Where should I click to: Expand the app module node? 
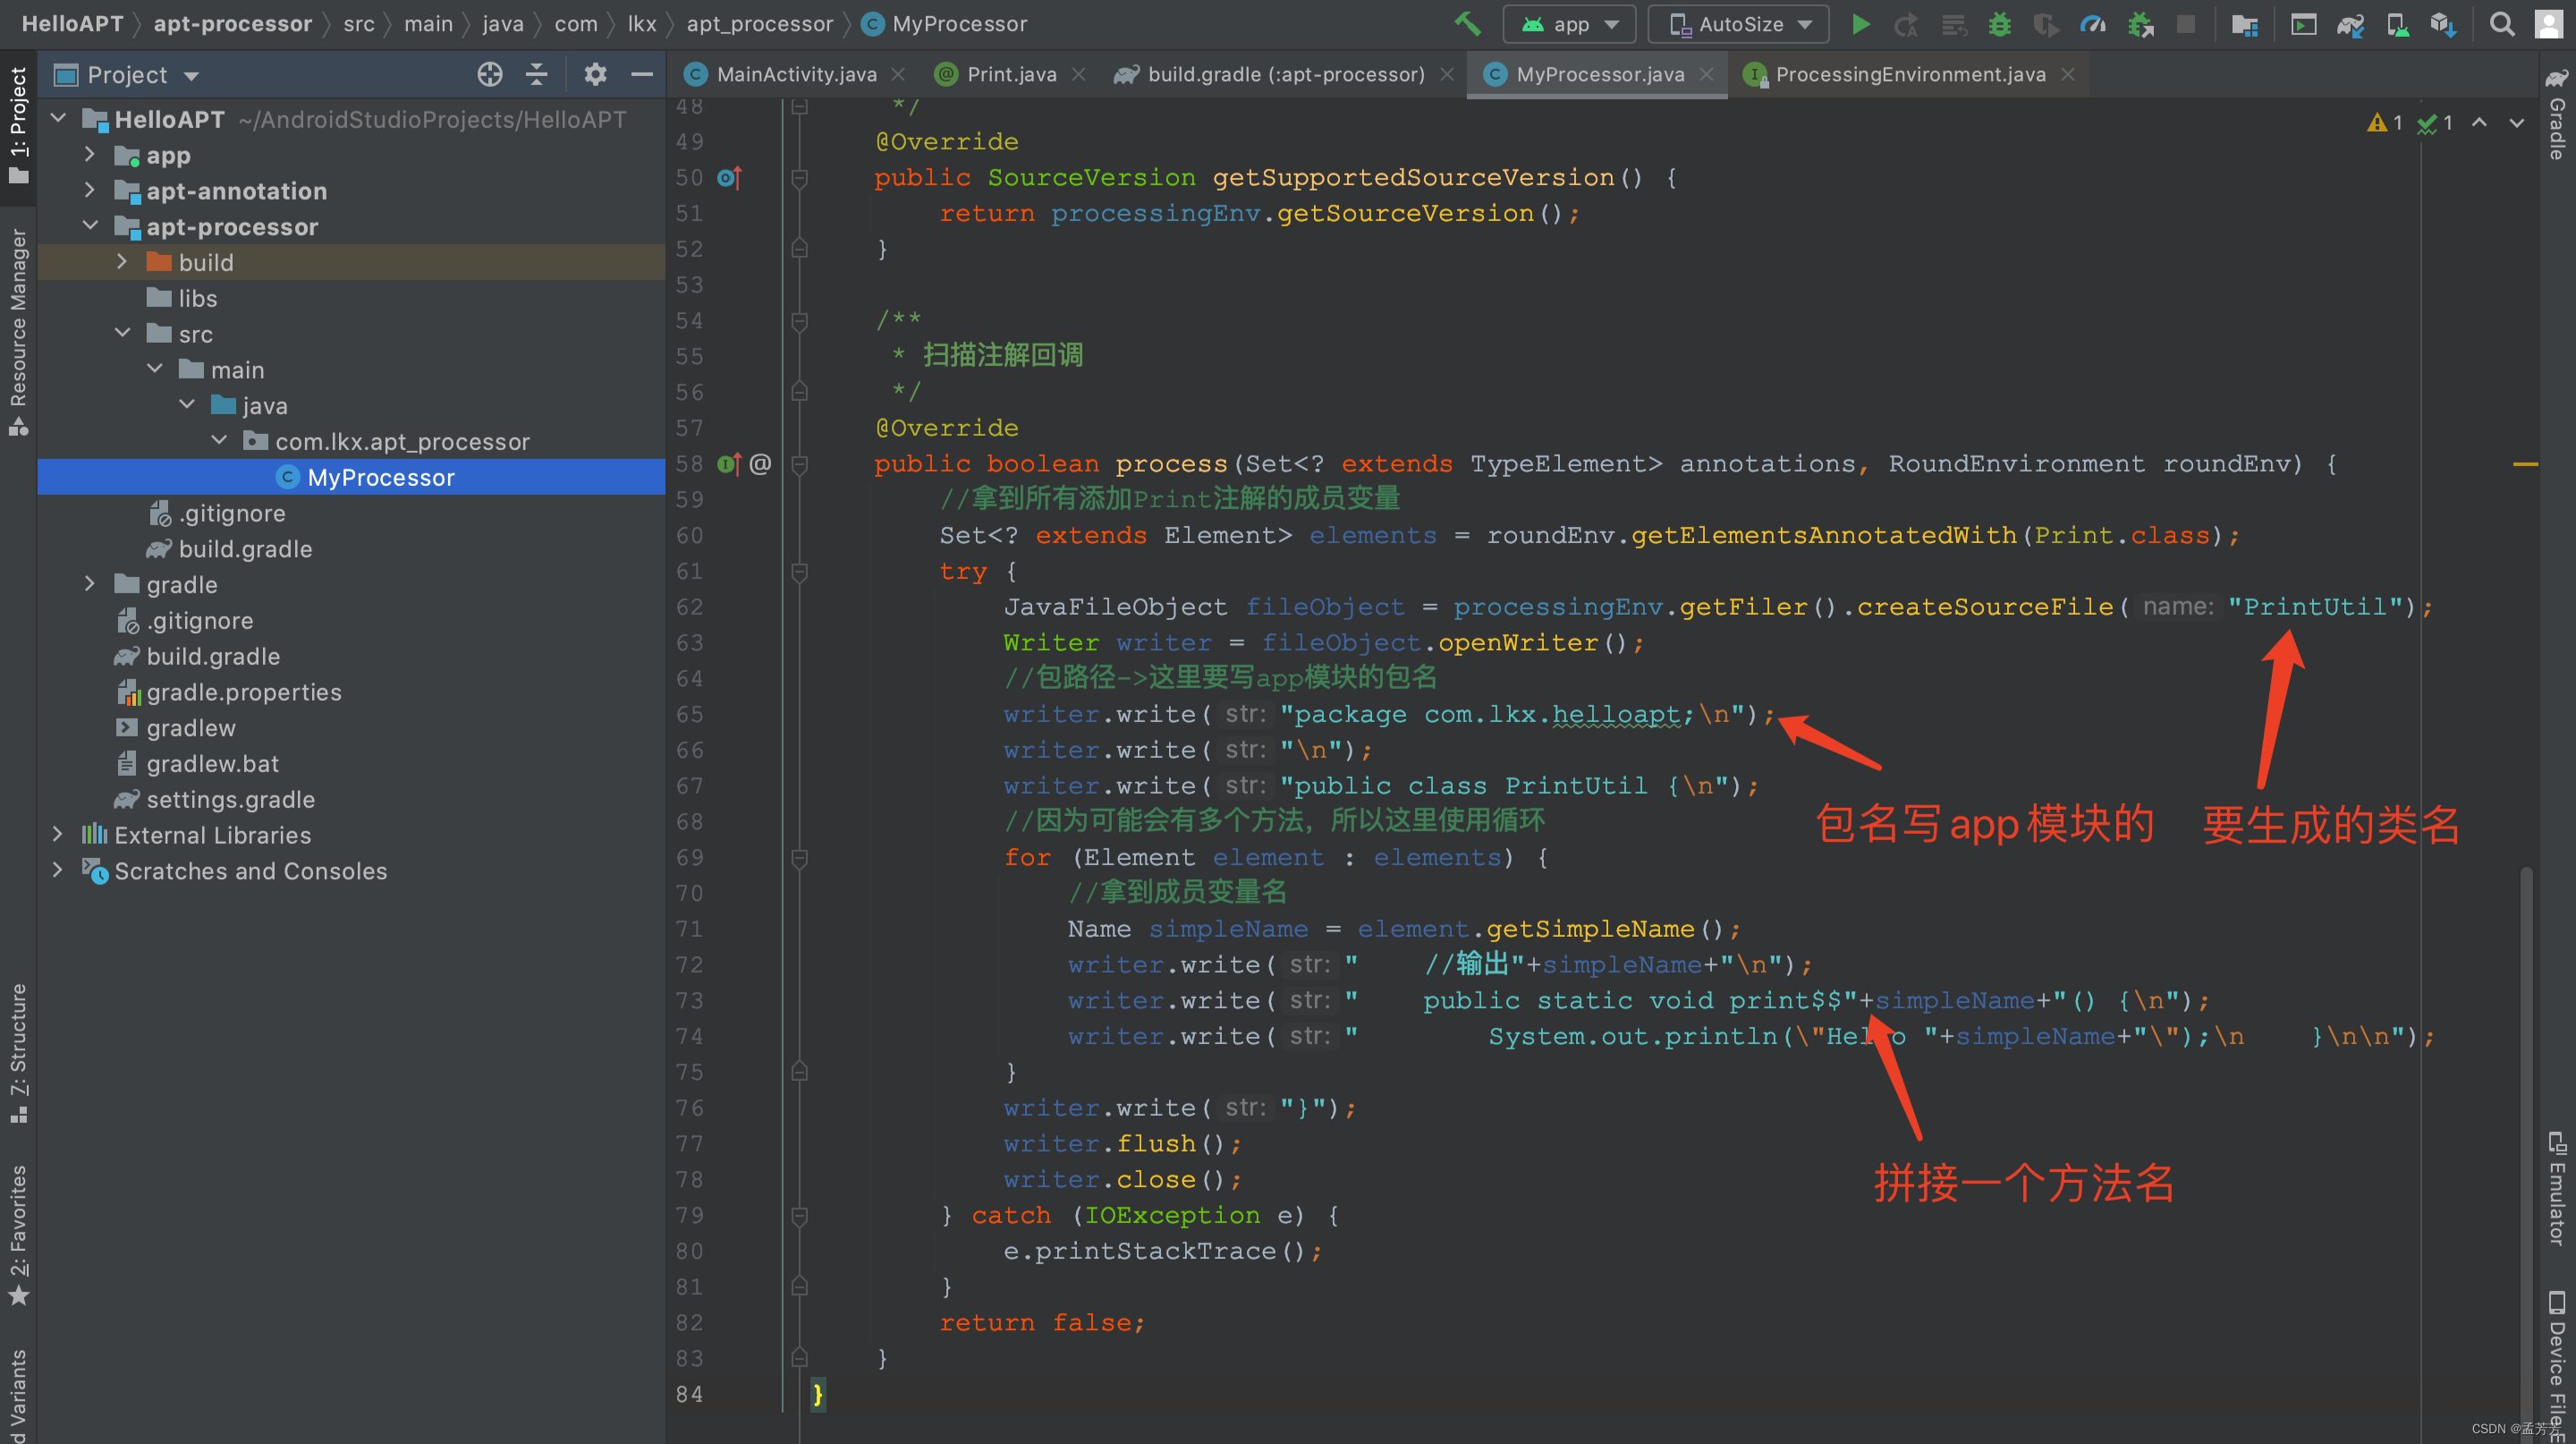pyautogui.click(x=90, y=155)
